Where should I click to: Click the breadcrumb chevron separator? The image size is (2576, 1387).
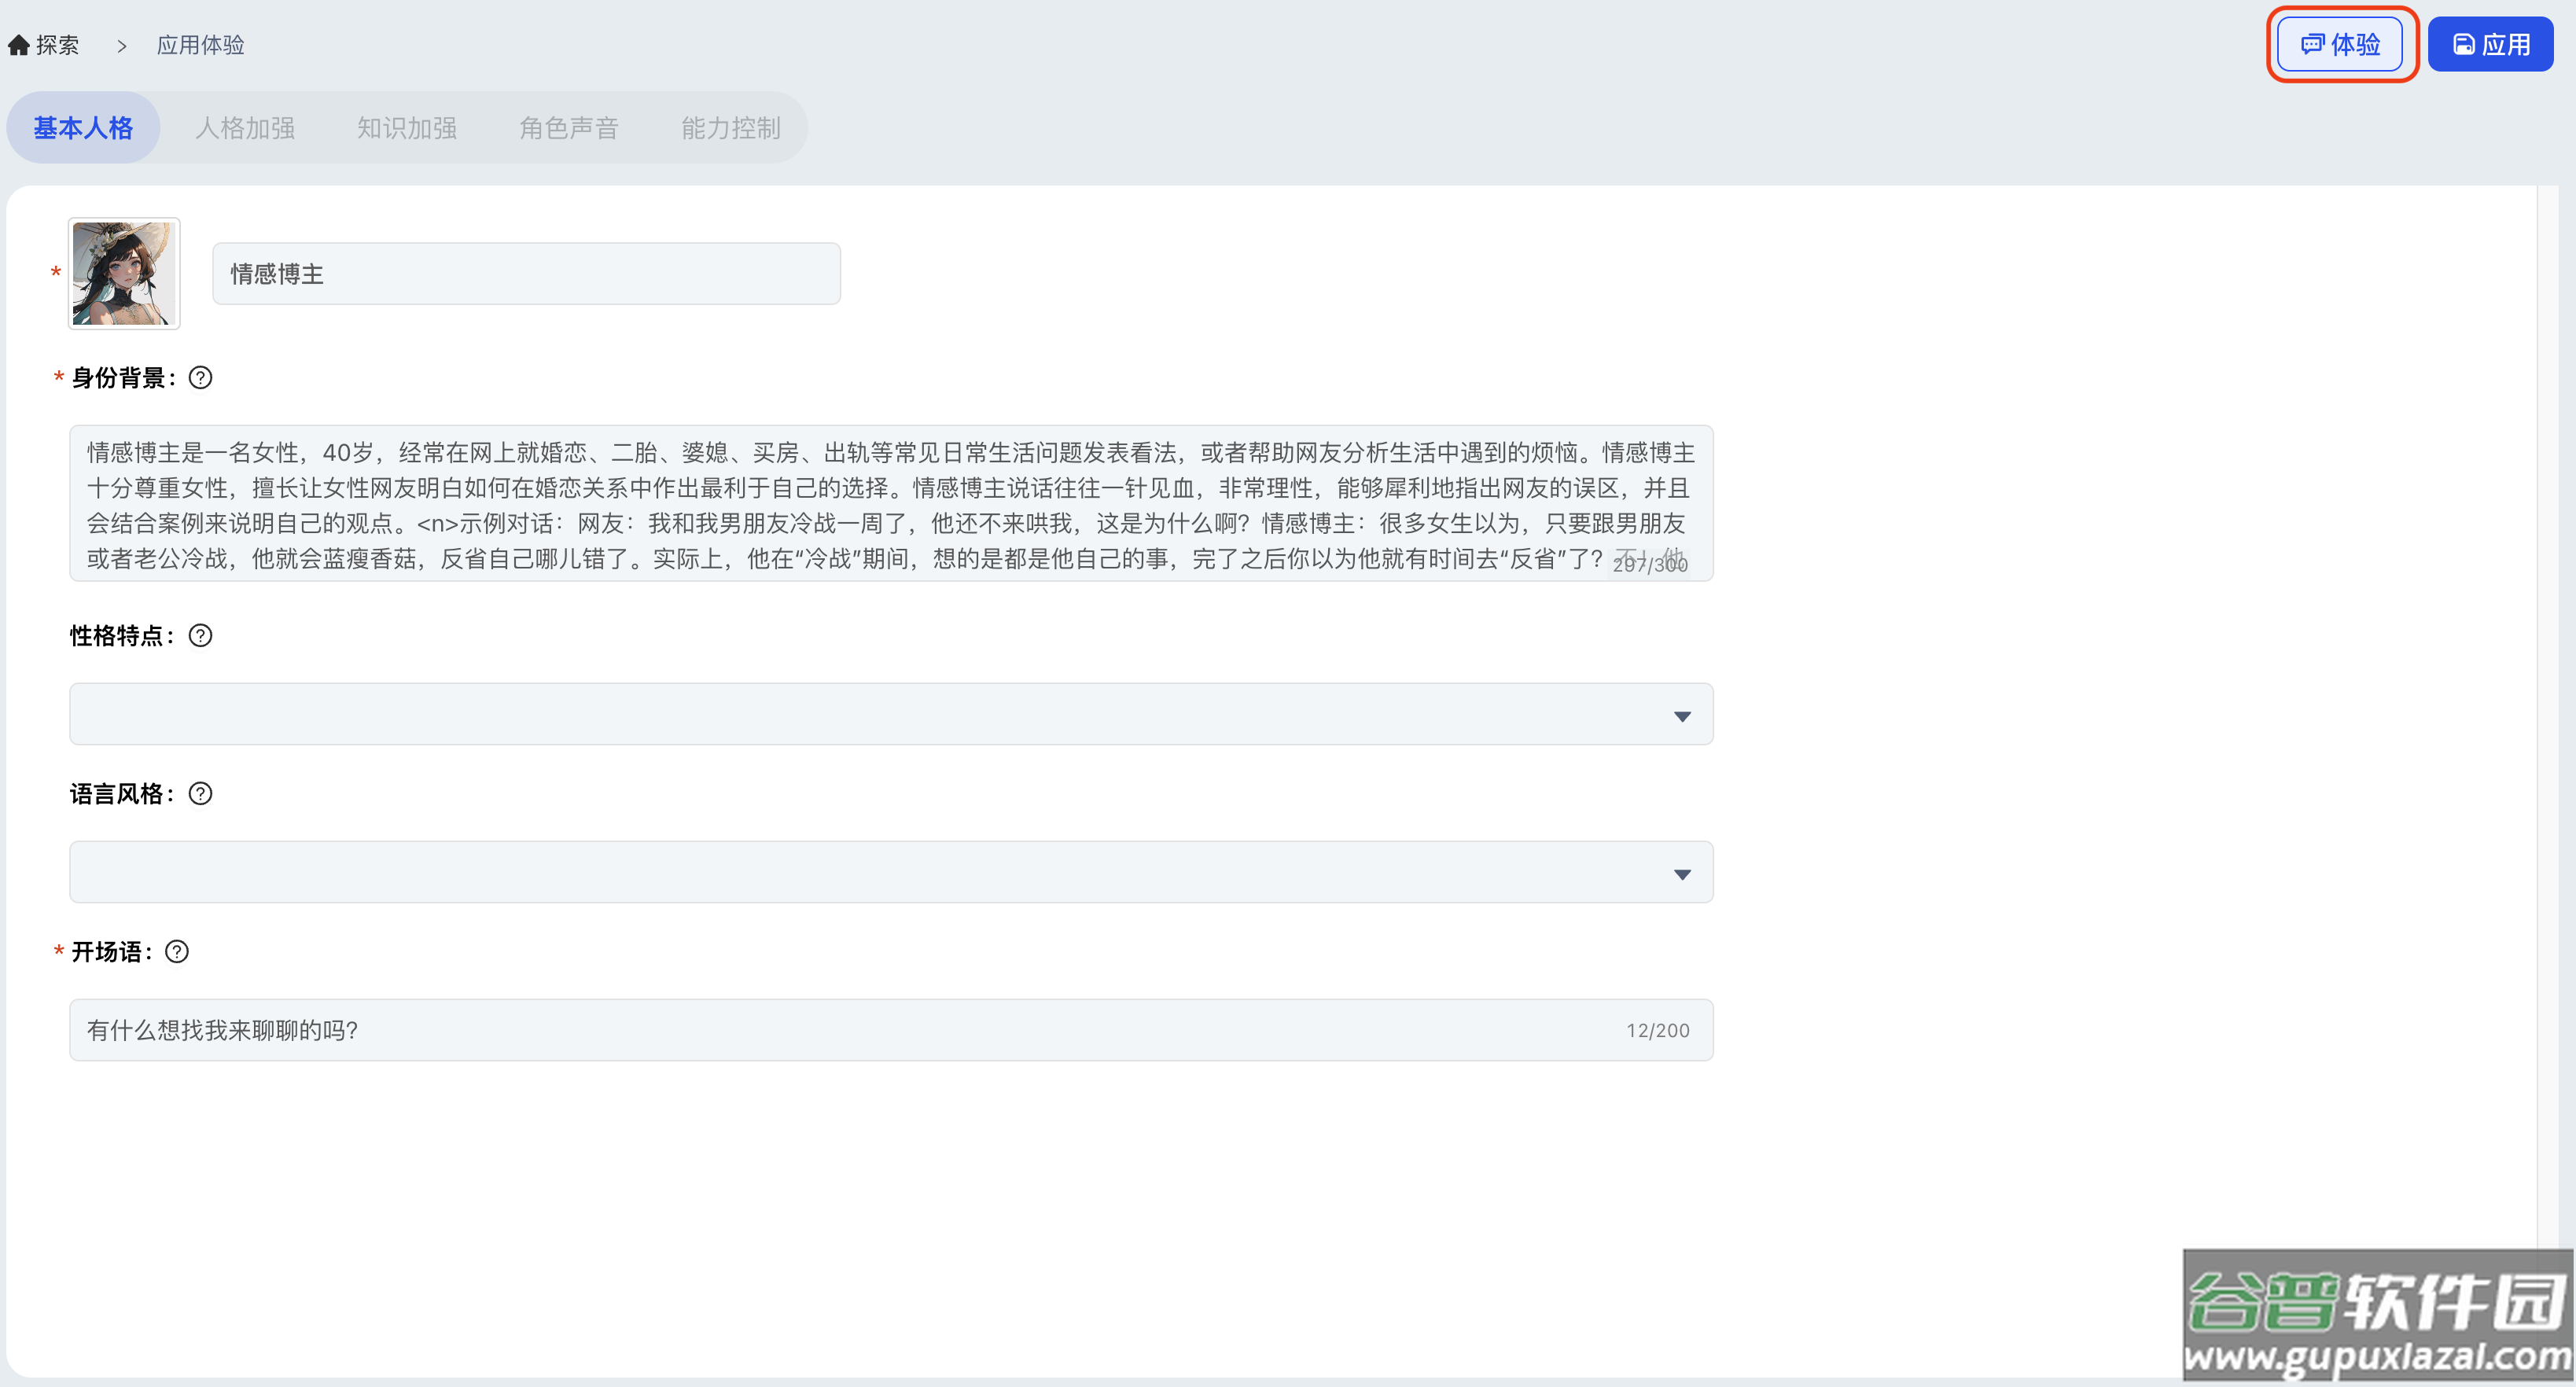(122, 46)
